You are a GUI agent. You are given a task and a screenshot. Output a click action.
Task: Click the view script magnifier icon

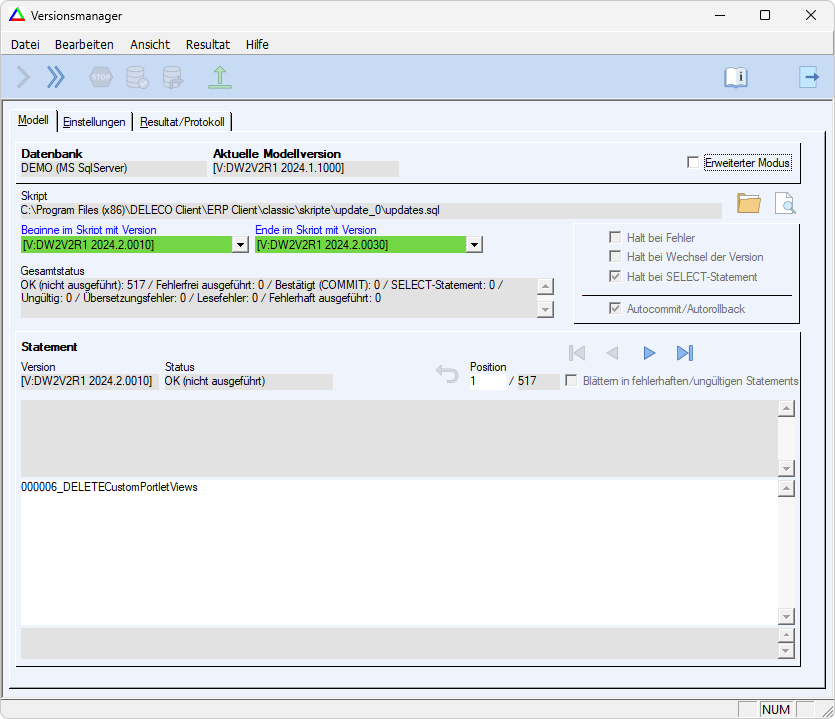[785, 203]
